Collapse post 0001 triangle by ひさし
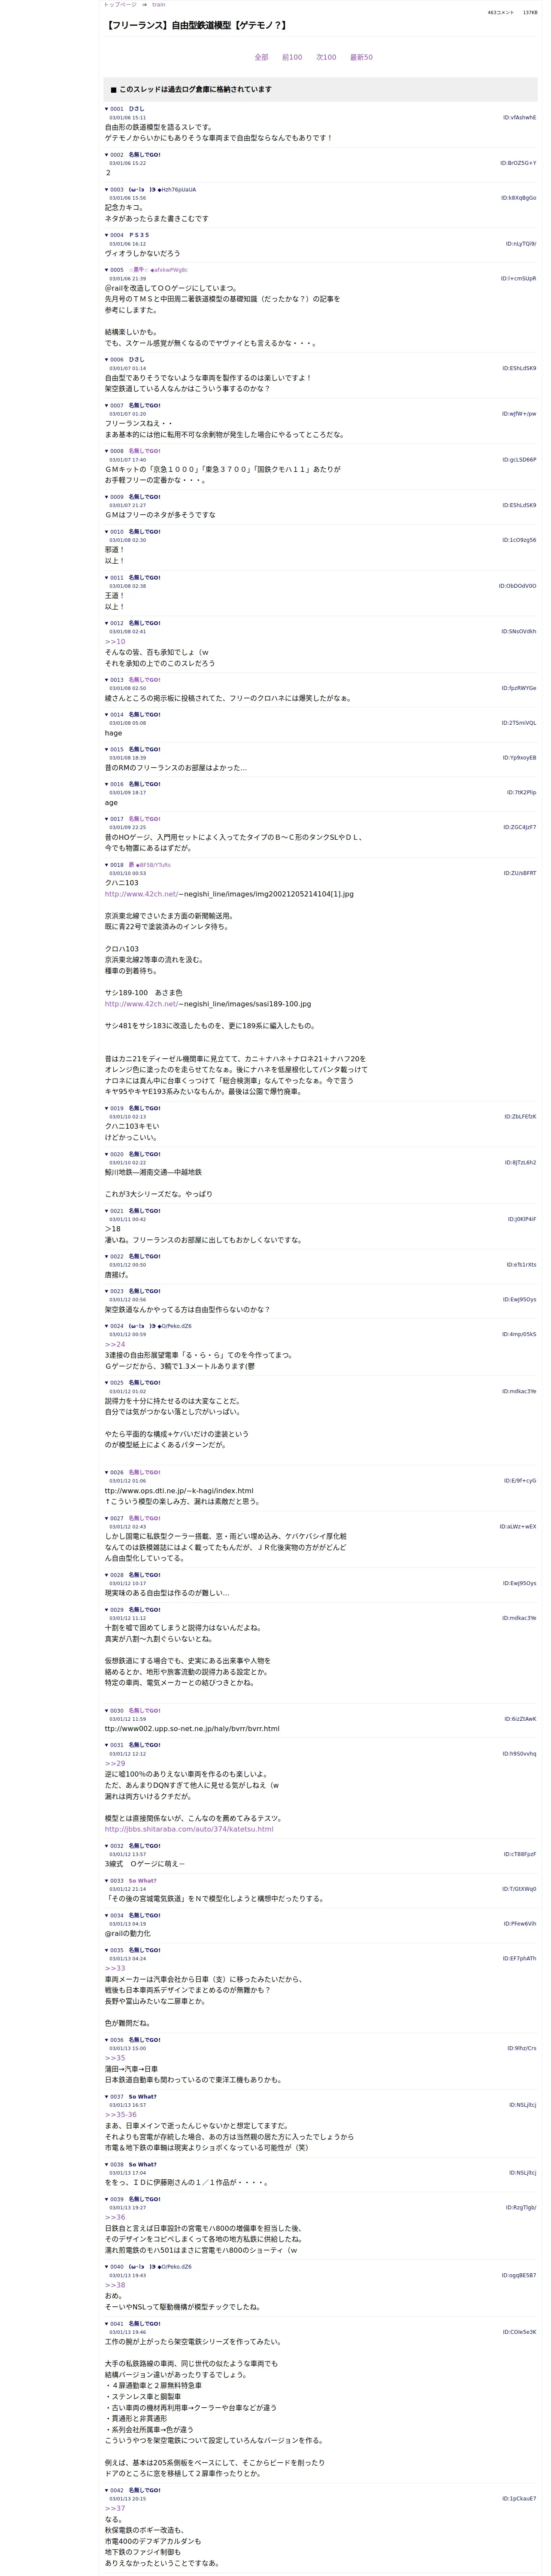The height and width of the screenshot is (2576, 551). pos(107,109)
